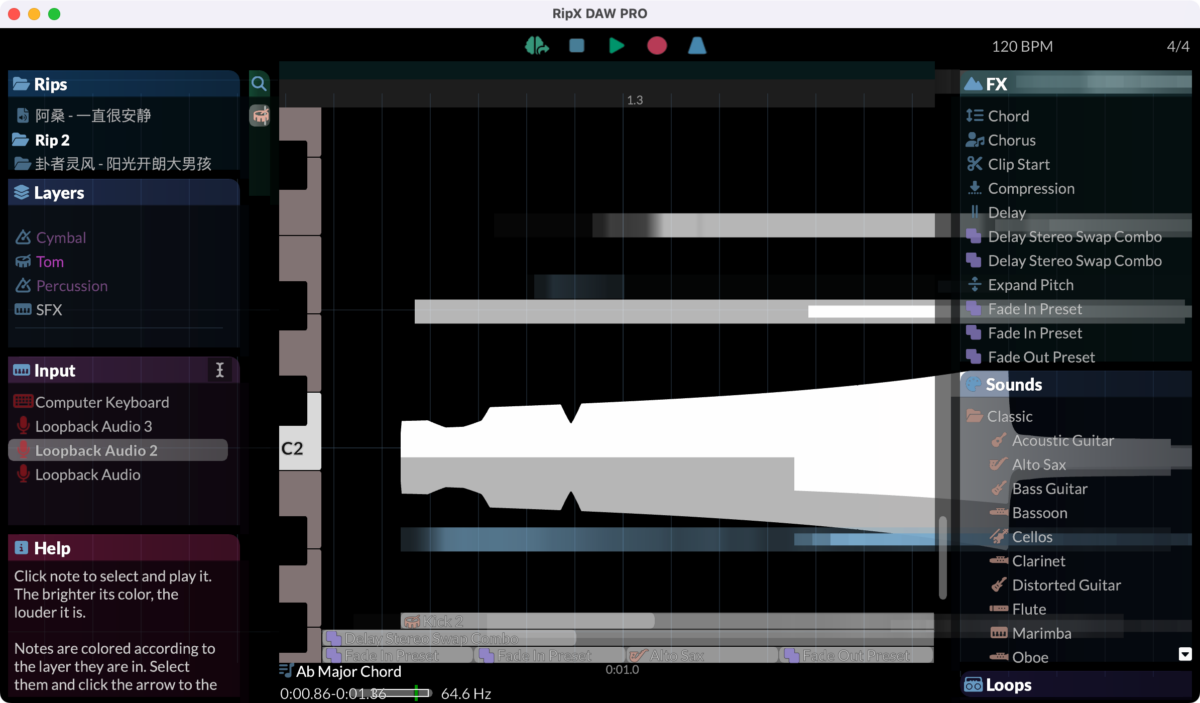Expand the Loops panel header

pyautogui.click(x=1078, y=685)
